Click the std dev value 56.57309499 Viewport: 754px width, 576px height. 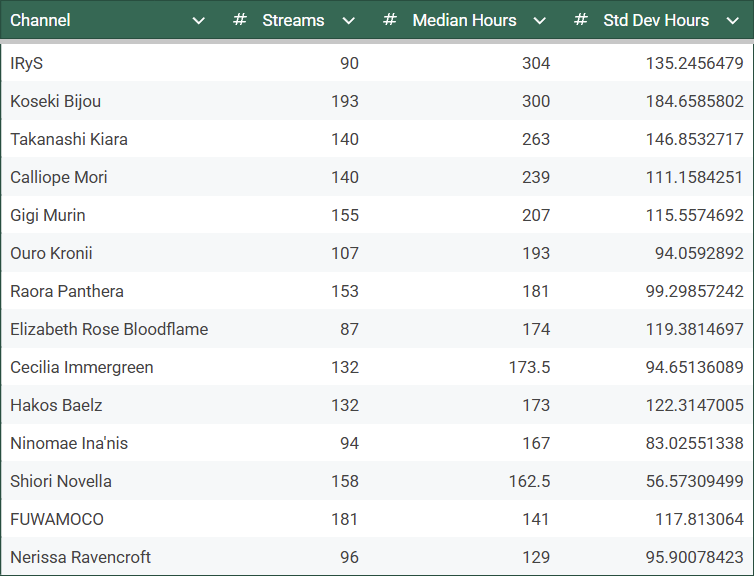coord(695,481)
